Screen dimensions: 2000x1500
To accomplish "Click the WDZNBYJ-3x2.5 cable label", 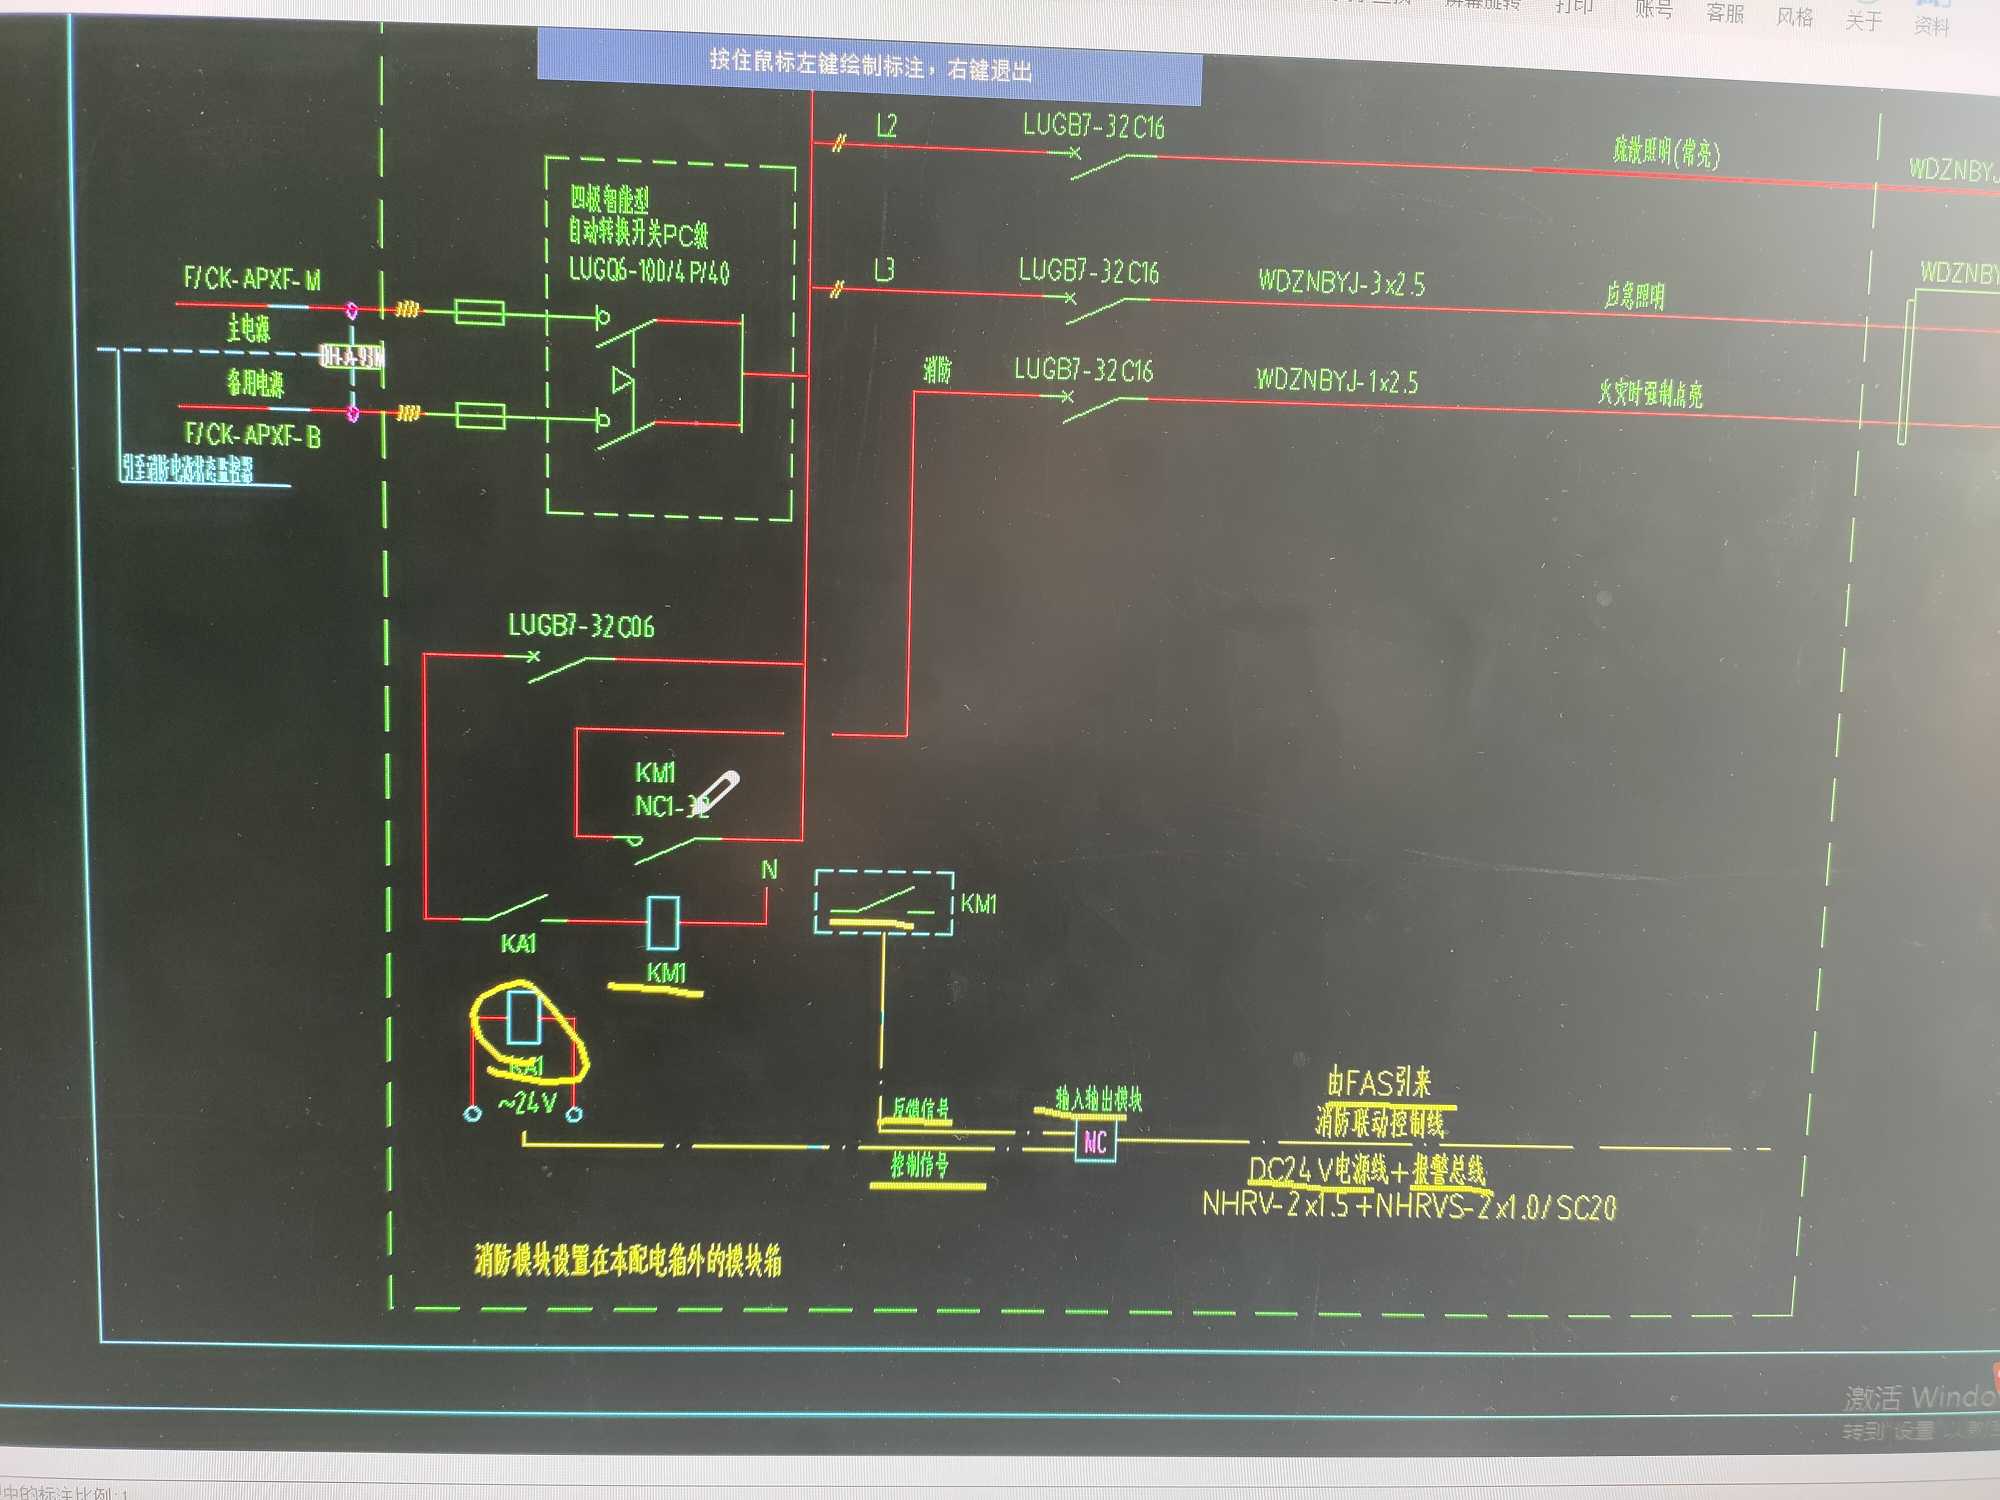I will (x=1342, y=282).
